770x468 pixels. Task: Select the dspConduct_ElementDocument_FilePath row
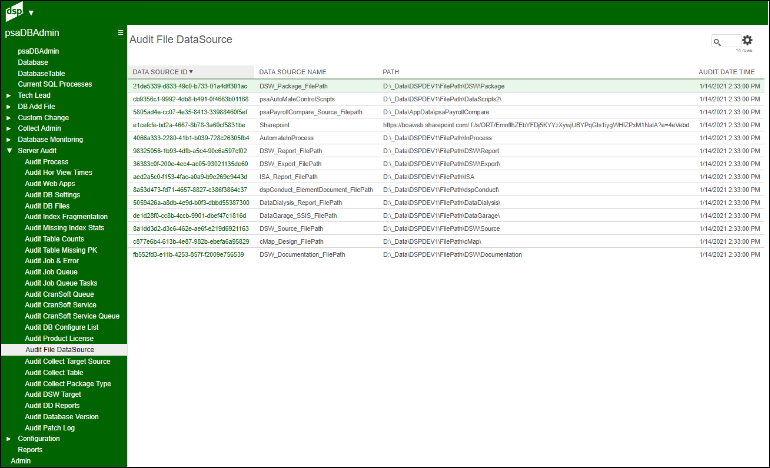pyautogui.click(x=446, y=190)
